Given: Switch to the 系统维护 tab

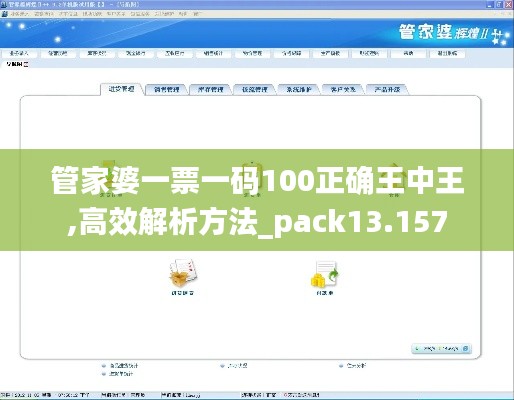Looking at the screenshot, I should 299,89.
